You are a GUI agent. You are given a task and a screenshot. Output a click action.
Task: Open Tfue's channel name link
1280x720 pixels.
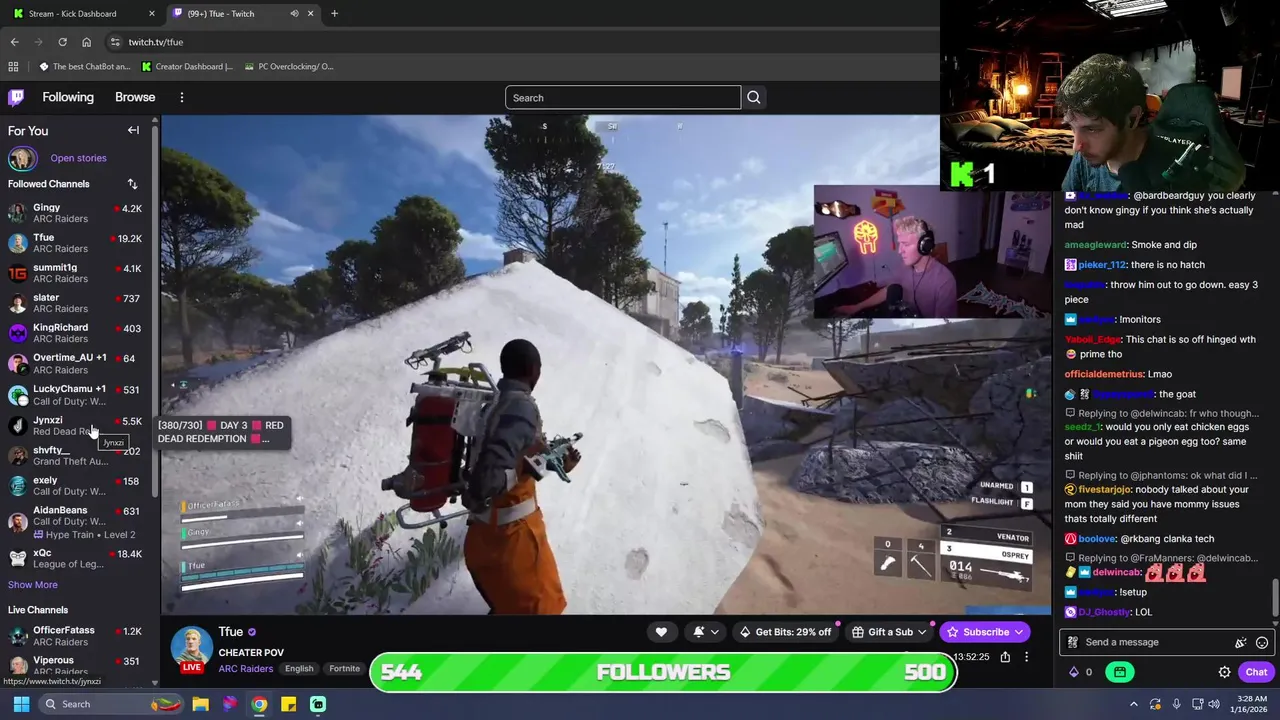pyautogui.click(x=231, y=632)
